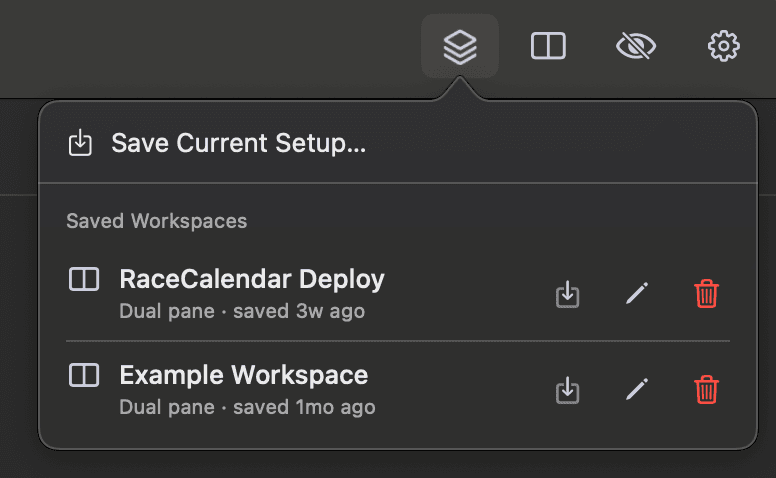776x478 pixels.
Task: Choose Save Current Setup... menu item
Action: click(398, 143)
